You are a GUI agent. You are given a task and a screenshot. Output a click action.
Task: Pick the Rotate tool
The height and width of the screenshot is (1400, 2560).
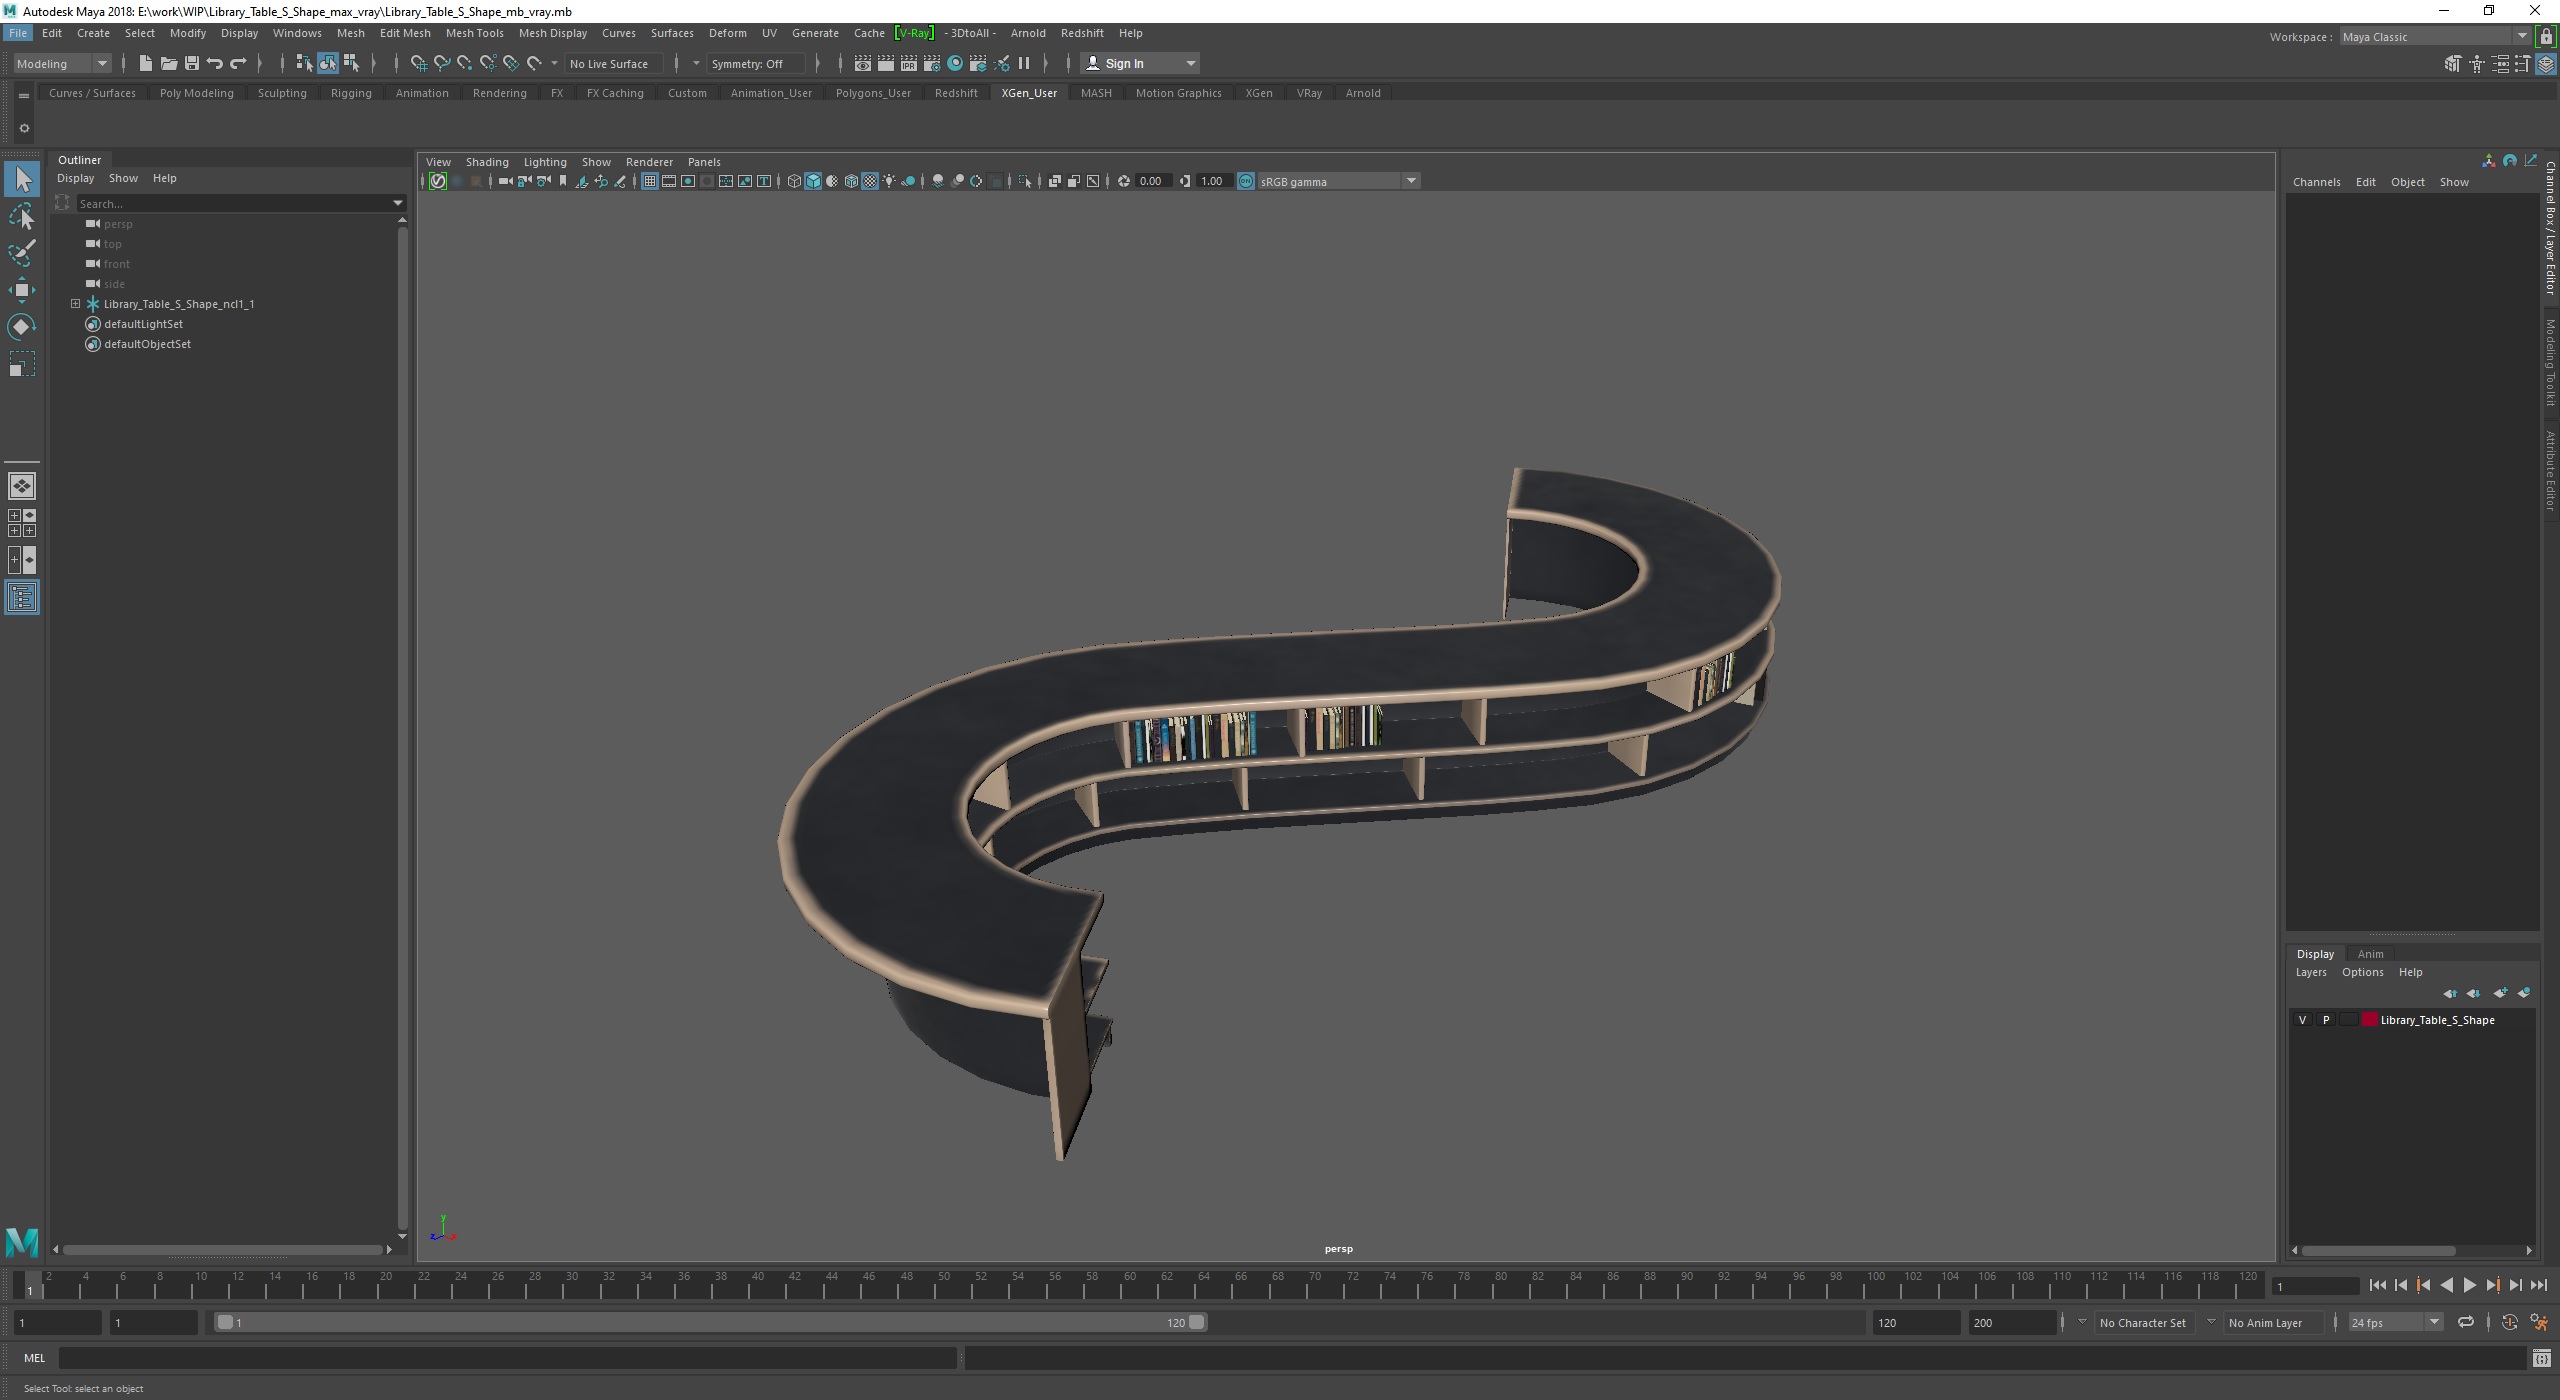pos(22,327)
